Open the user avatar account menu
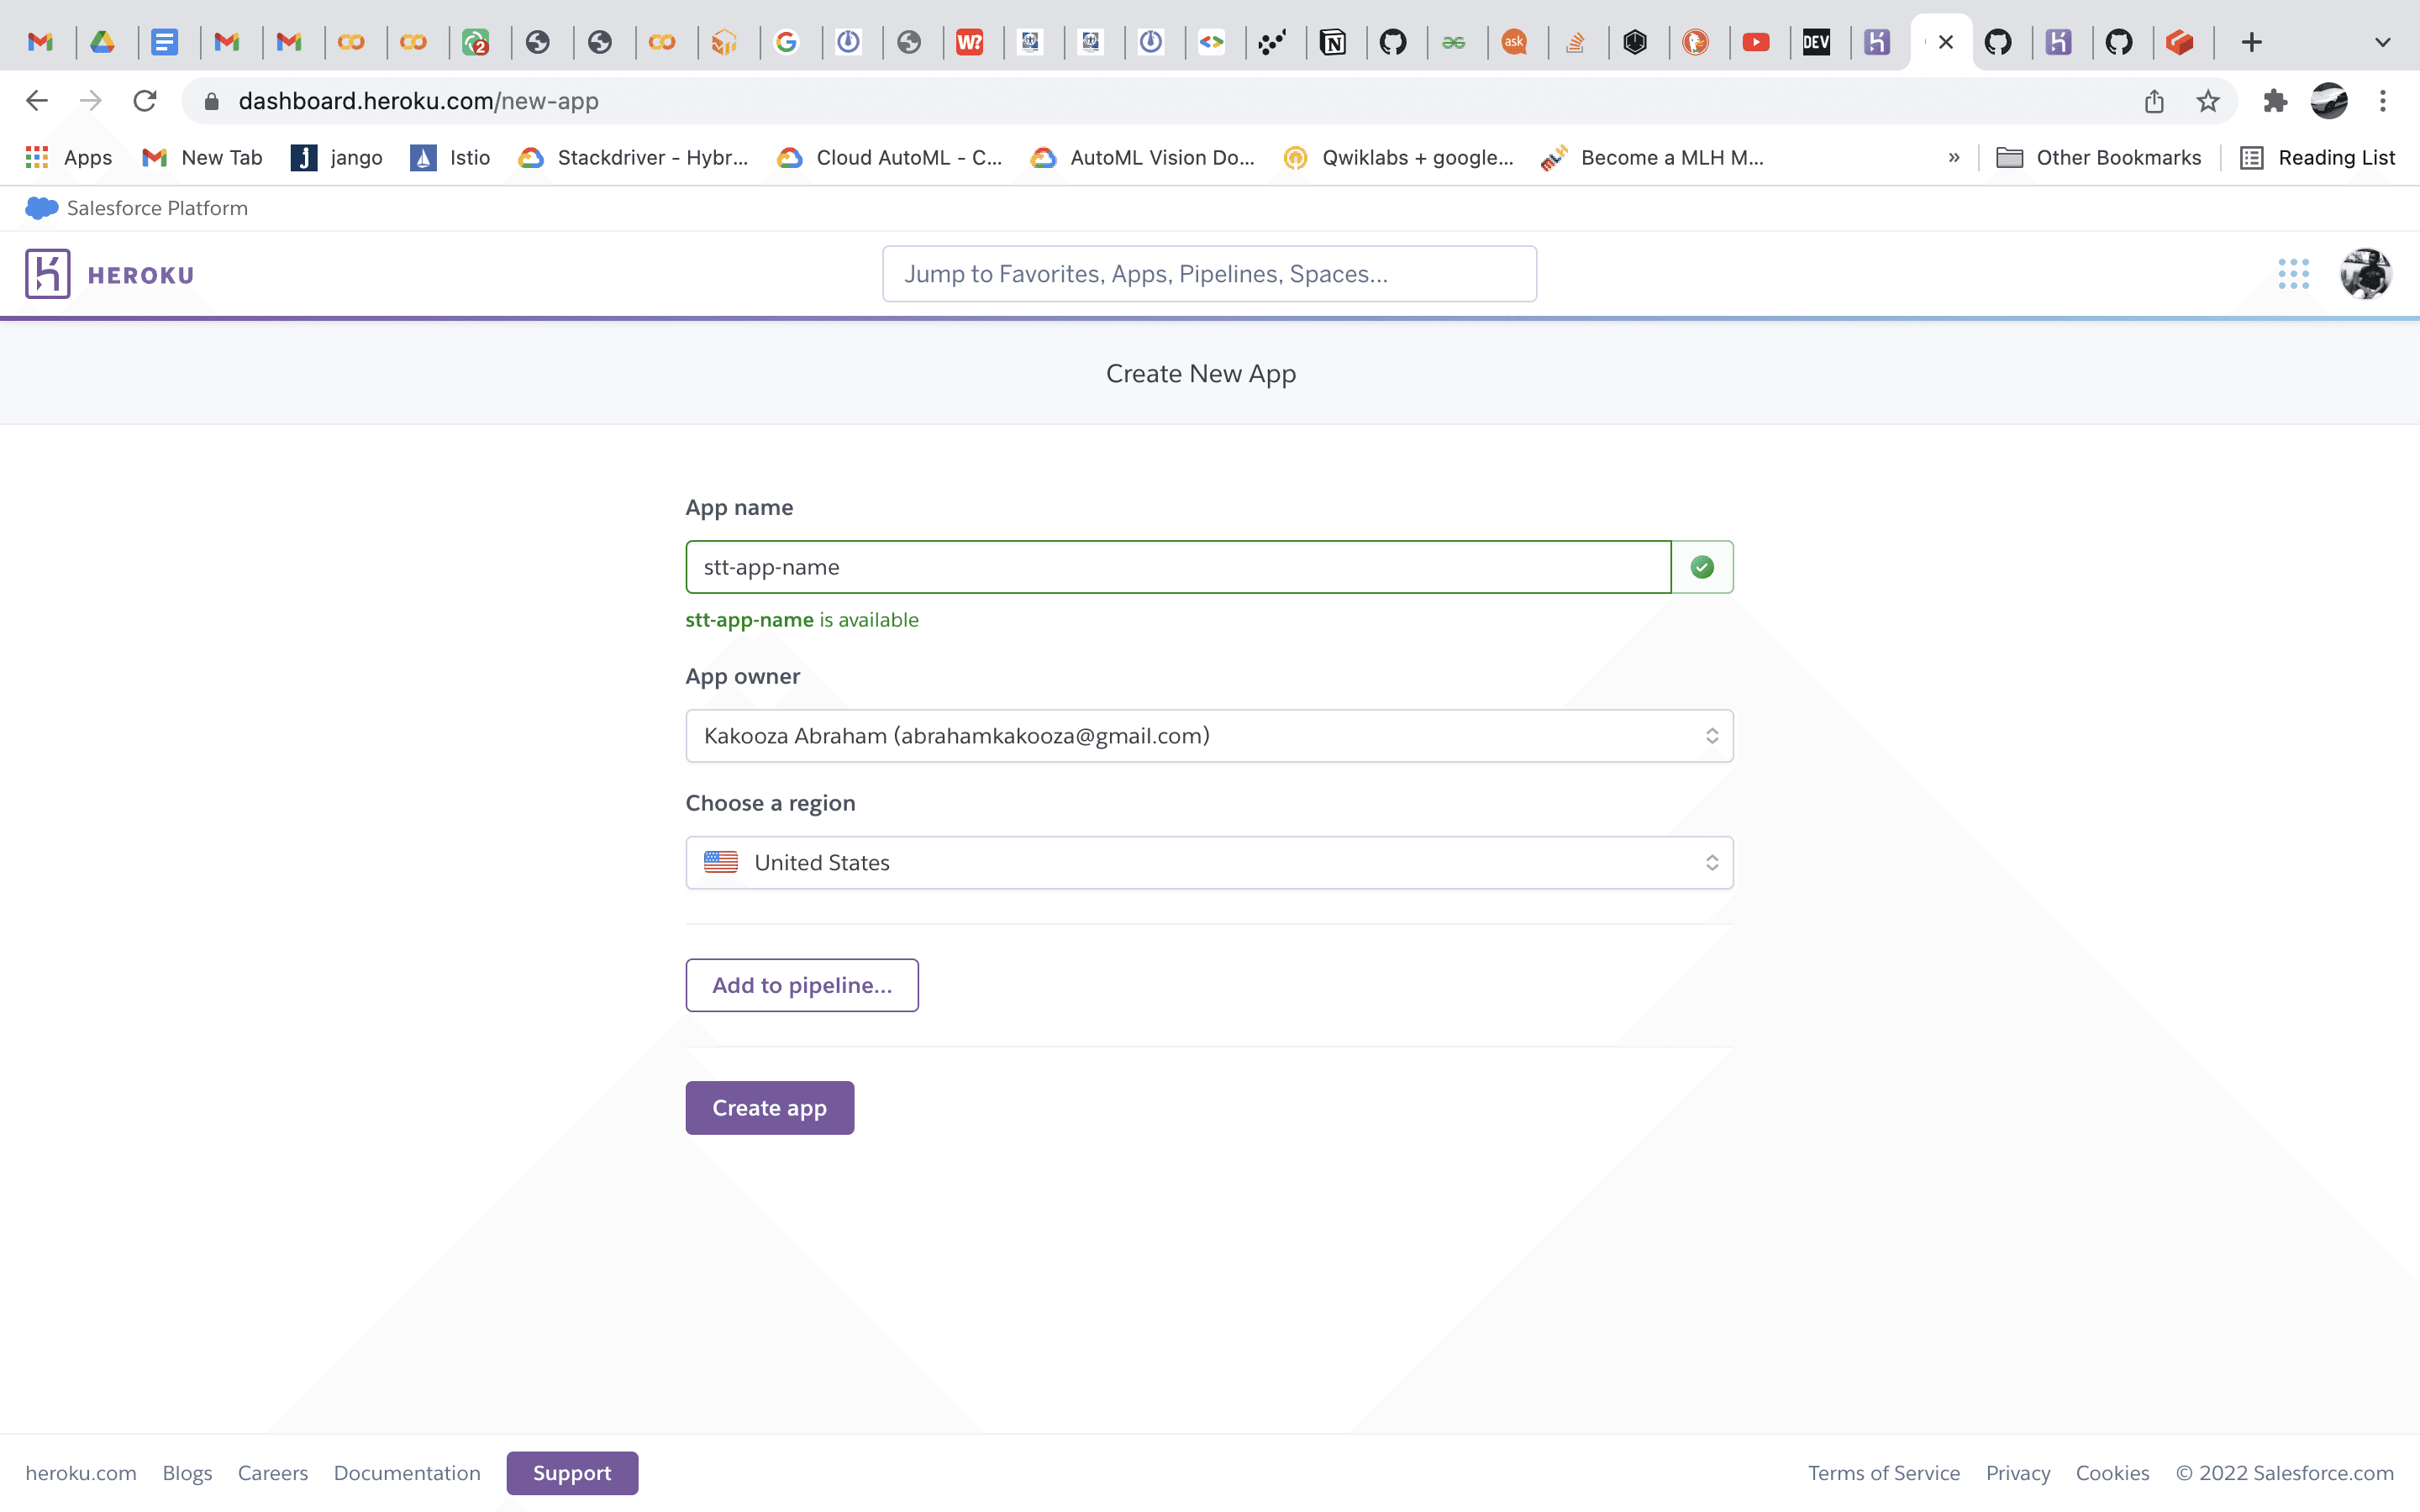This screenshot has height=1512, width=2420. pos(2365,274)
